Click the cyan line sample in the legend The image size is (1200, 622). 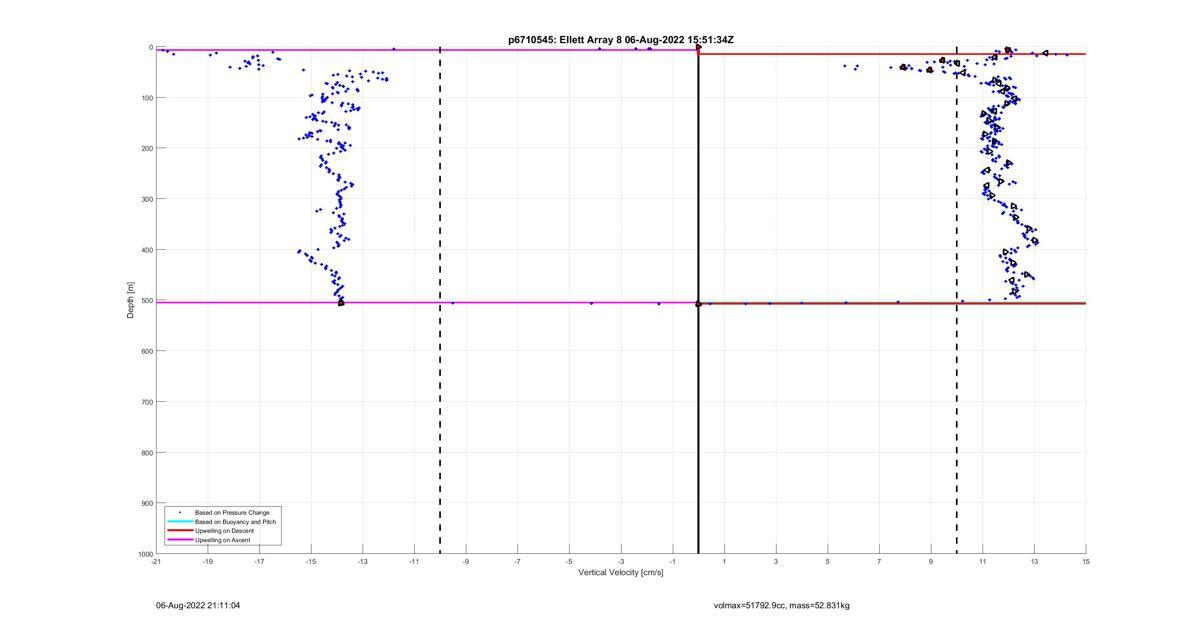pos(179,522)
